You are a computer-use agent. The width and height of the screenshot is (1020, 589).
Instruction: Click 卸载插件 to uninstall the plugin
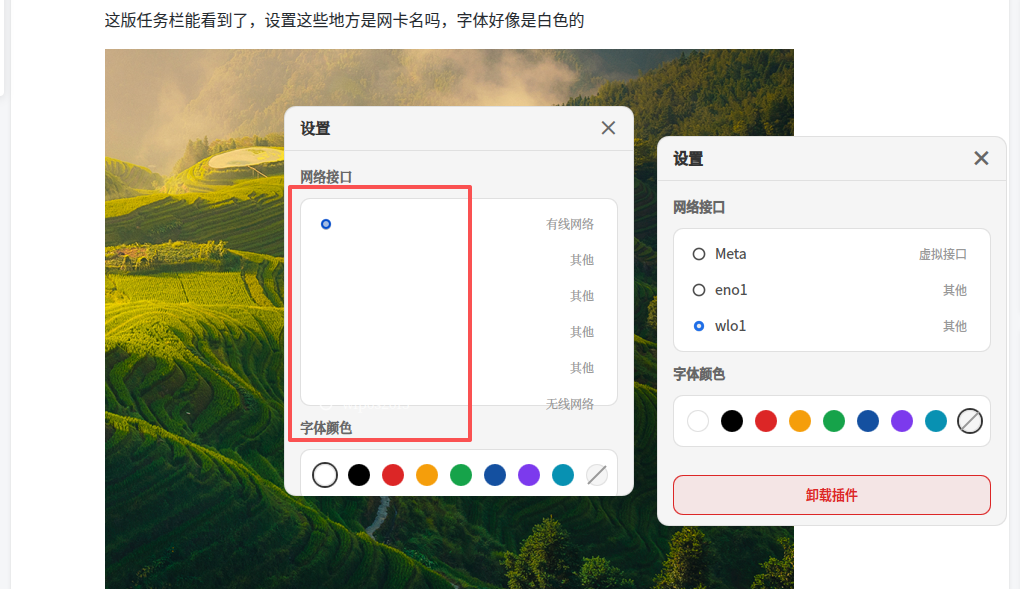click(x=831, y=495)
